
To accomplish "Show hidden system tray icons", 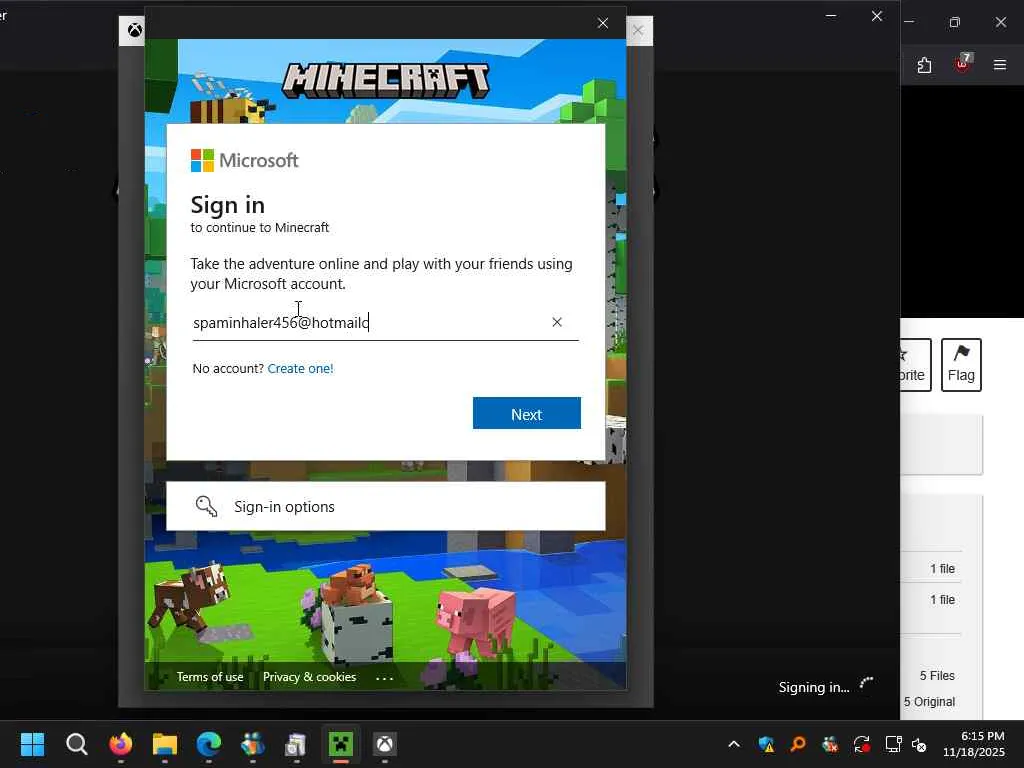I will [734, 744].
